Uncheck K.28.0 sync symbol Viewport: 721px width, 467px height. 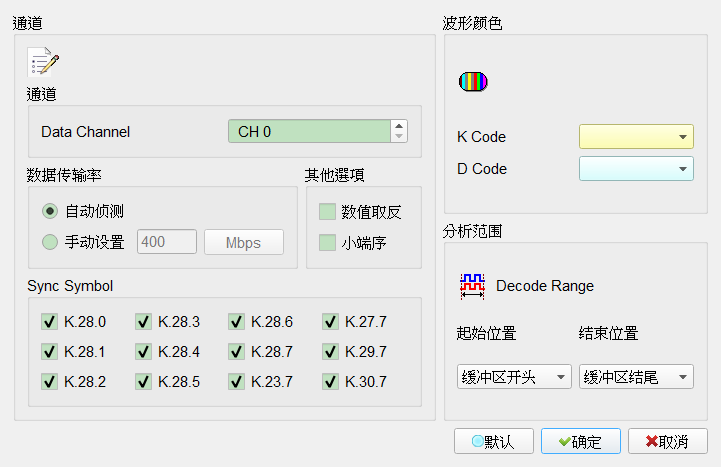[x=49, y=322]
